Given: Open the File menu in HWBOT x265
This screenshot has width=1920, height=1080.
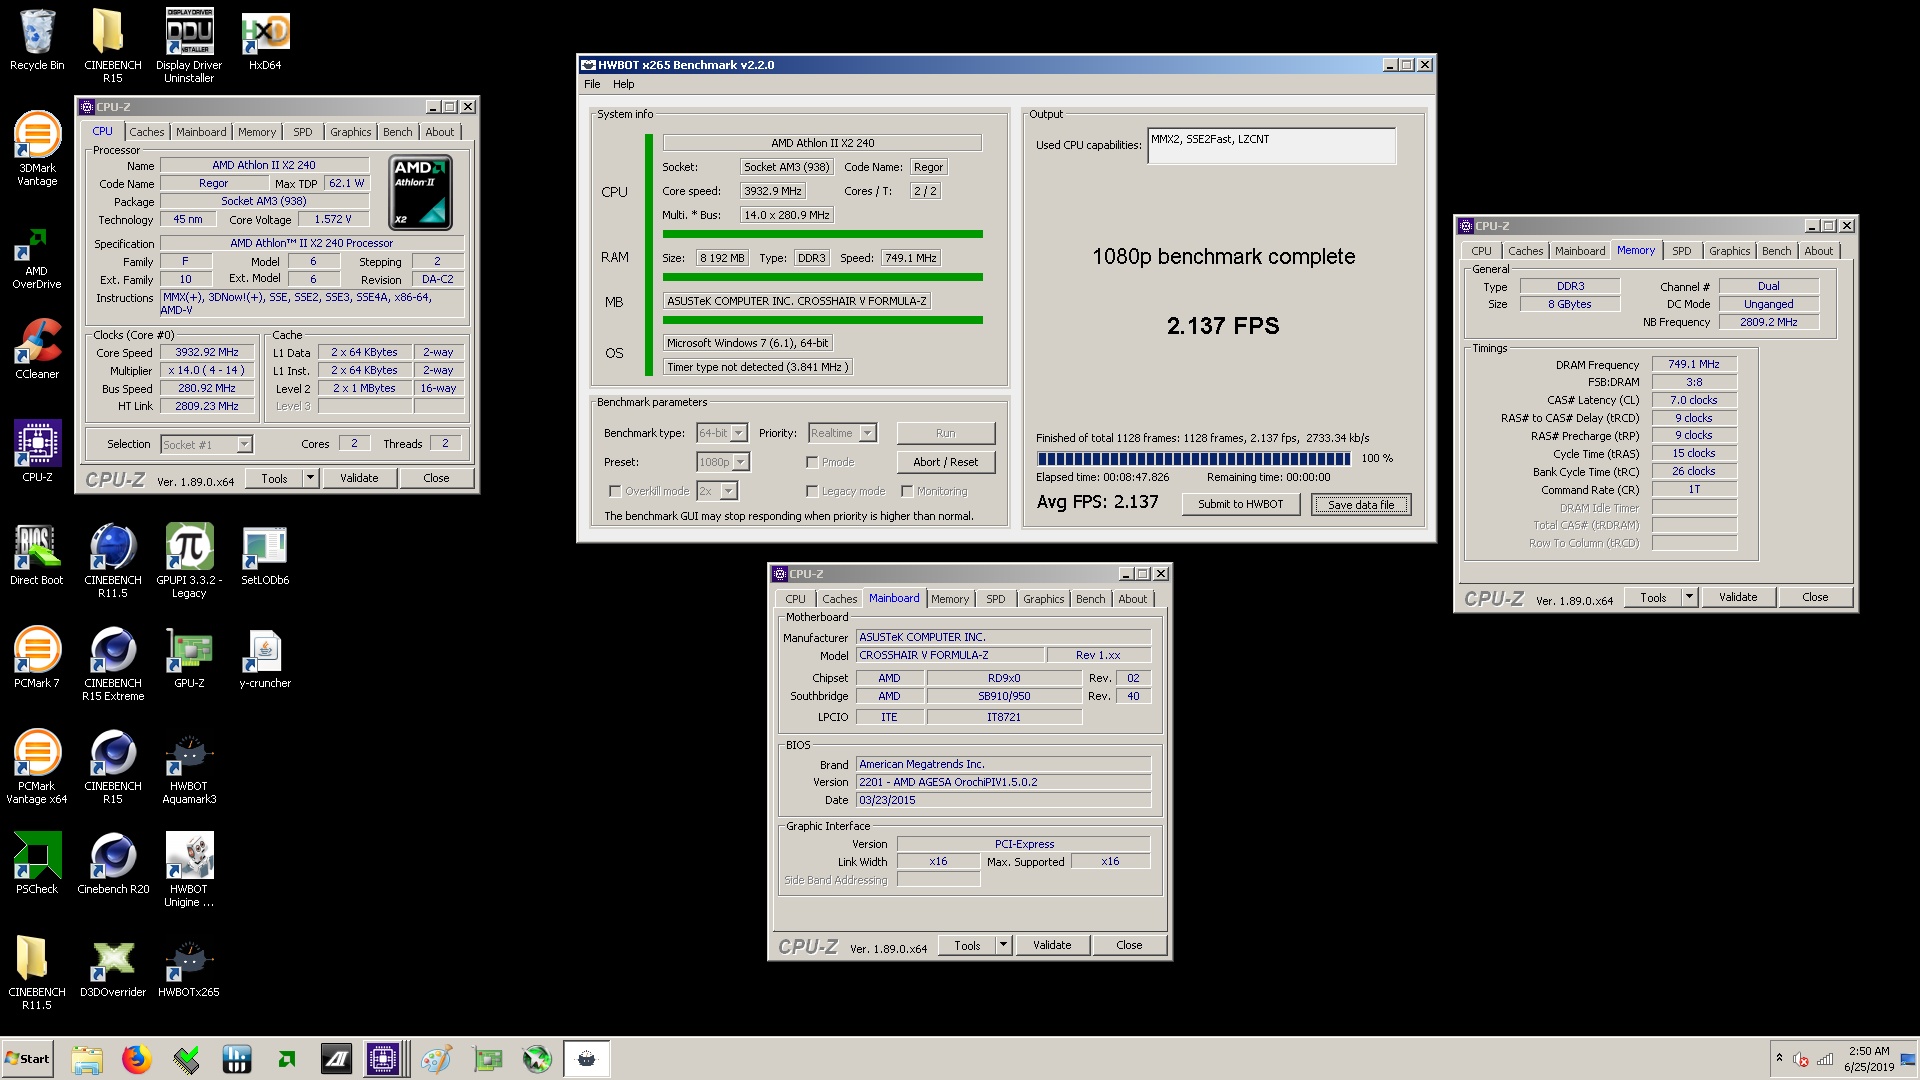Looking at the screenshot, I should [x=592, y=84].
